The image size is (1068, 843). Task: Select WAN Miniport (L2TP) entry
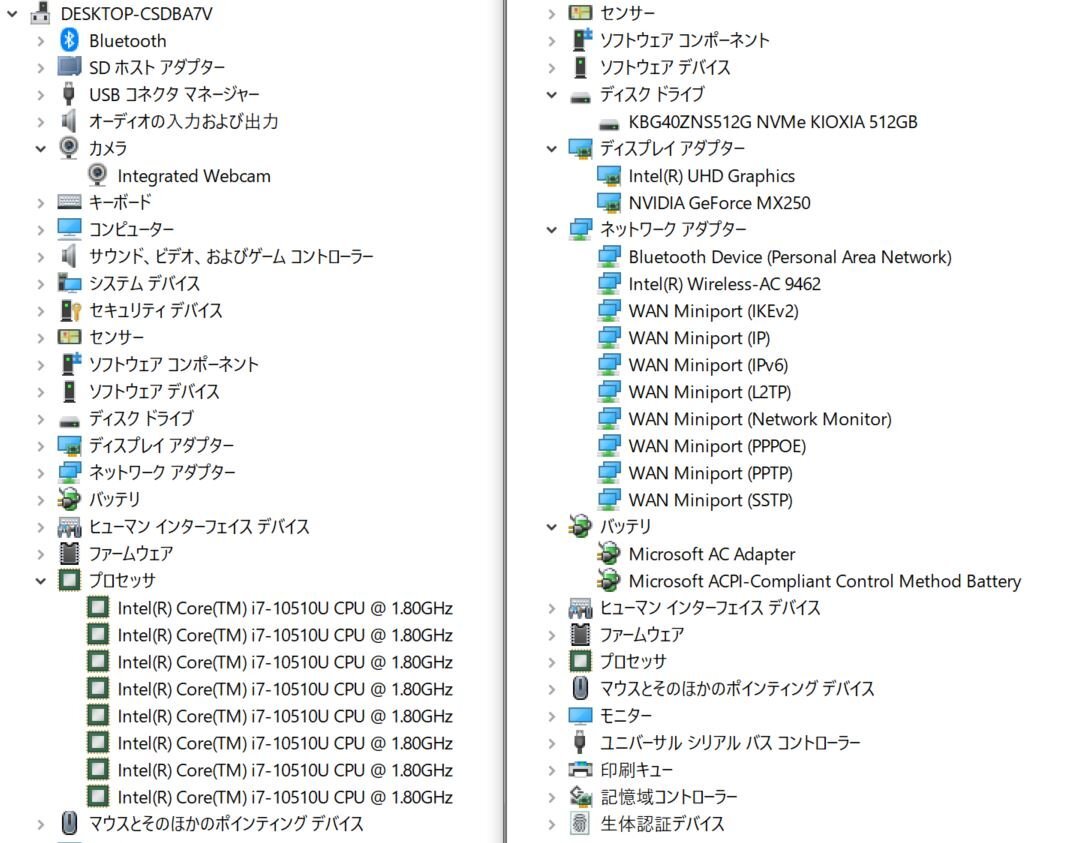tap(709, 392)
